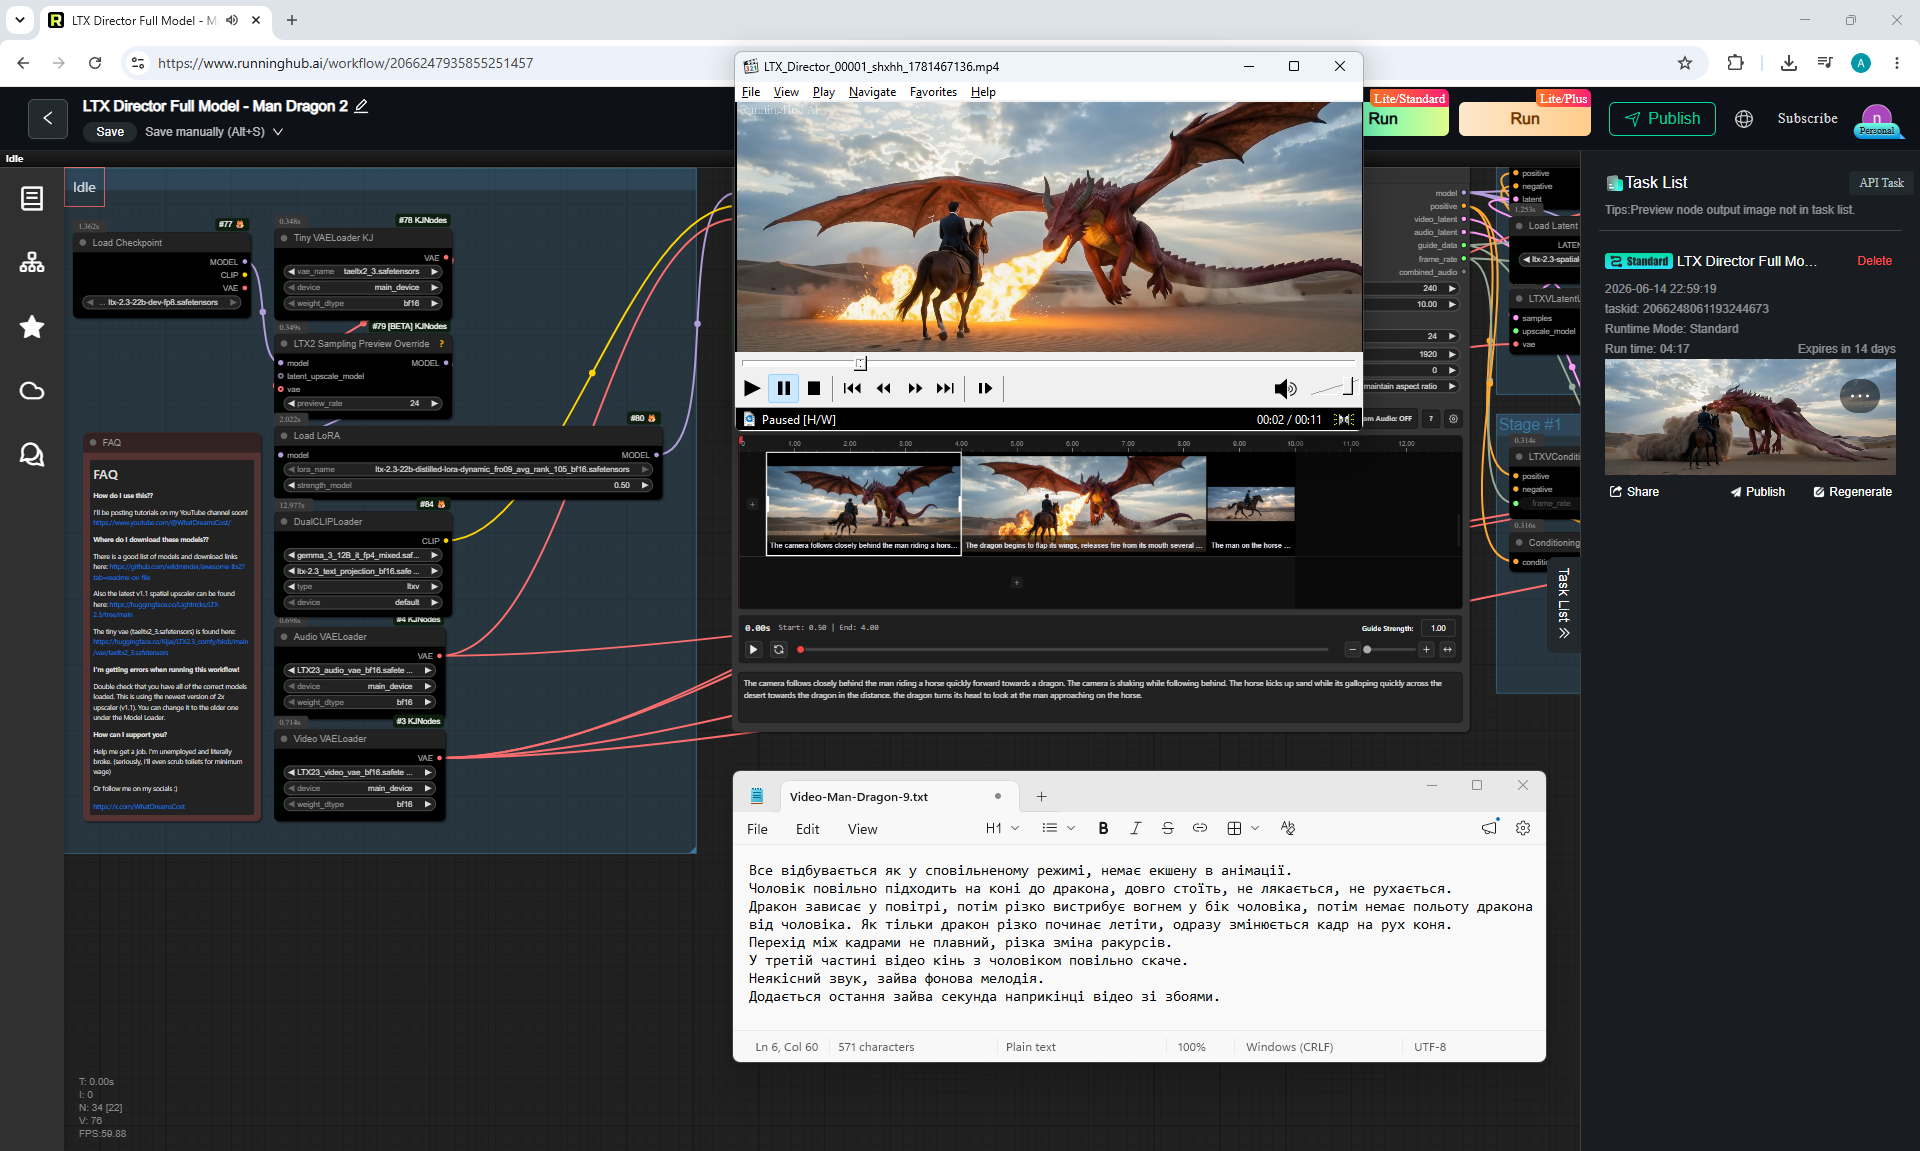Rewind the video in the media player
The height and width of the screenshot is (1151, 1920).
883,388
